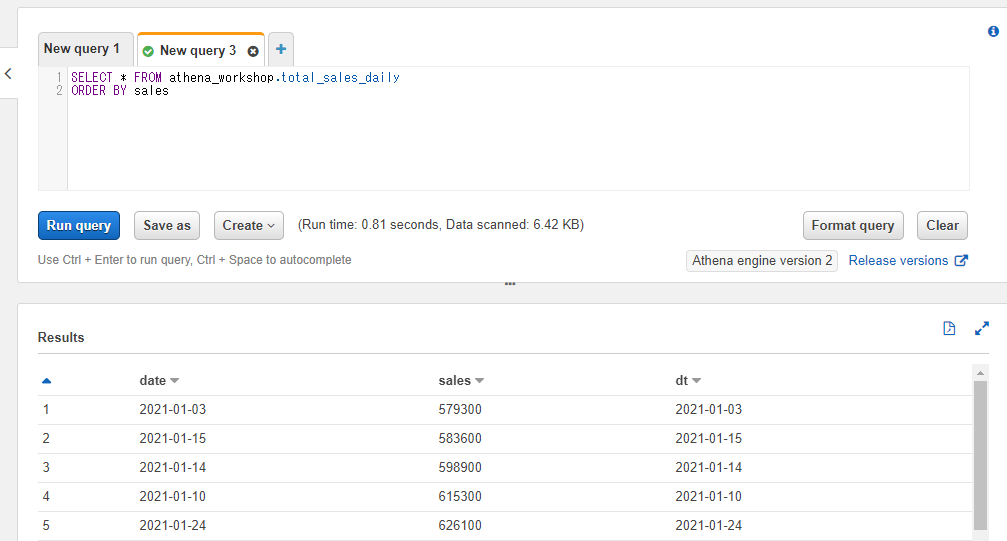
Task: Collapse the left side panel arrow
Action: tap(8, 73)
